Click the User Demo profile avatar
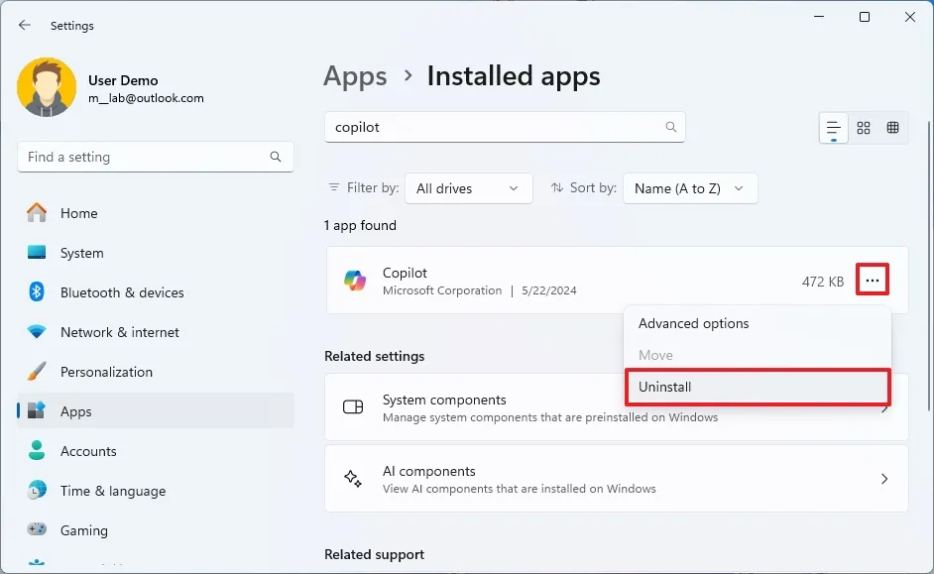This screenshot has width=934, height=574. tap(47, 87)
